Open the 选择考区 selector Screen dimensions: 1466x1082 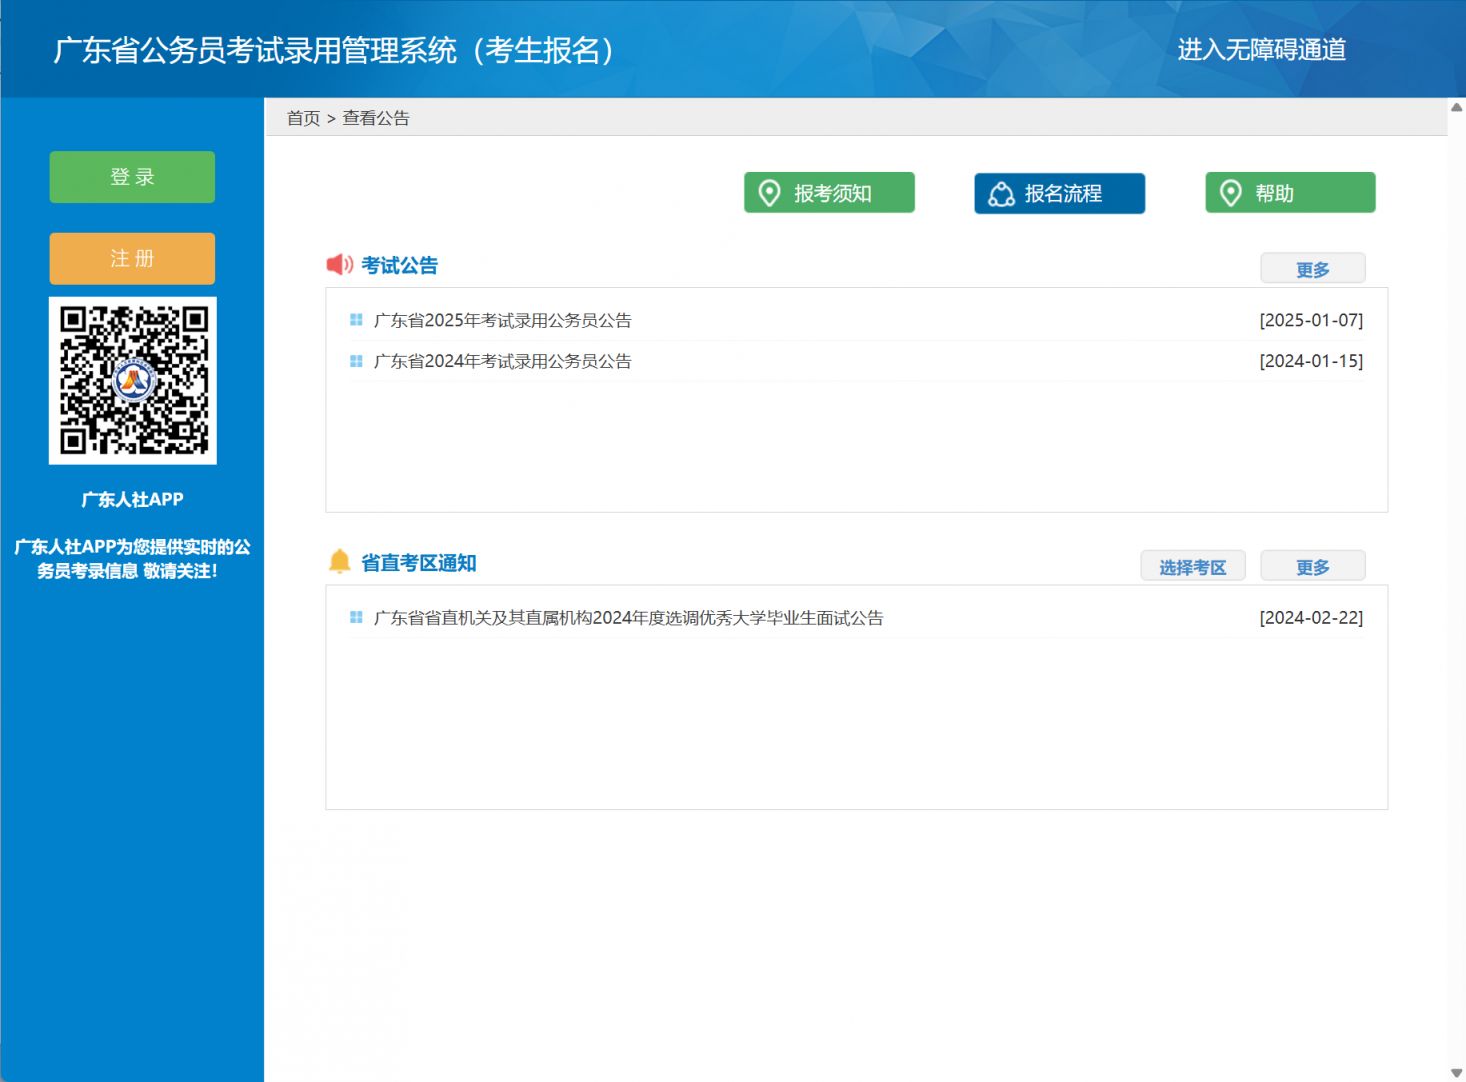click(x=1193, y=566)
